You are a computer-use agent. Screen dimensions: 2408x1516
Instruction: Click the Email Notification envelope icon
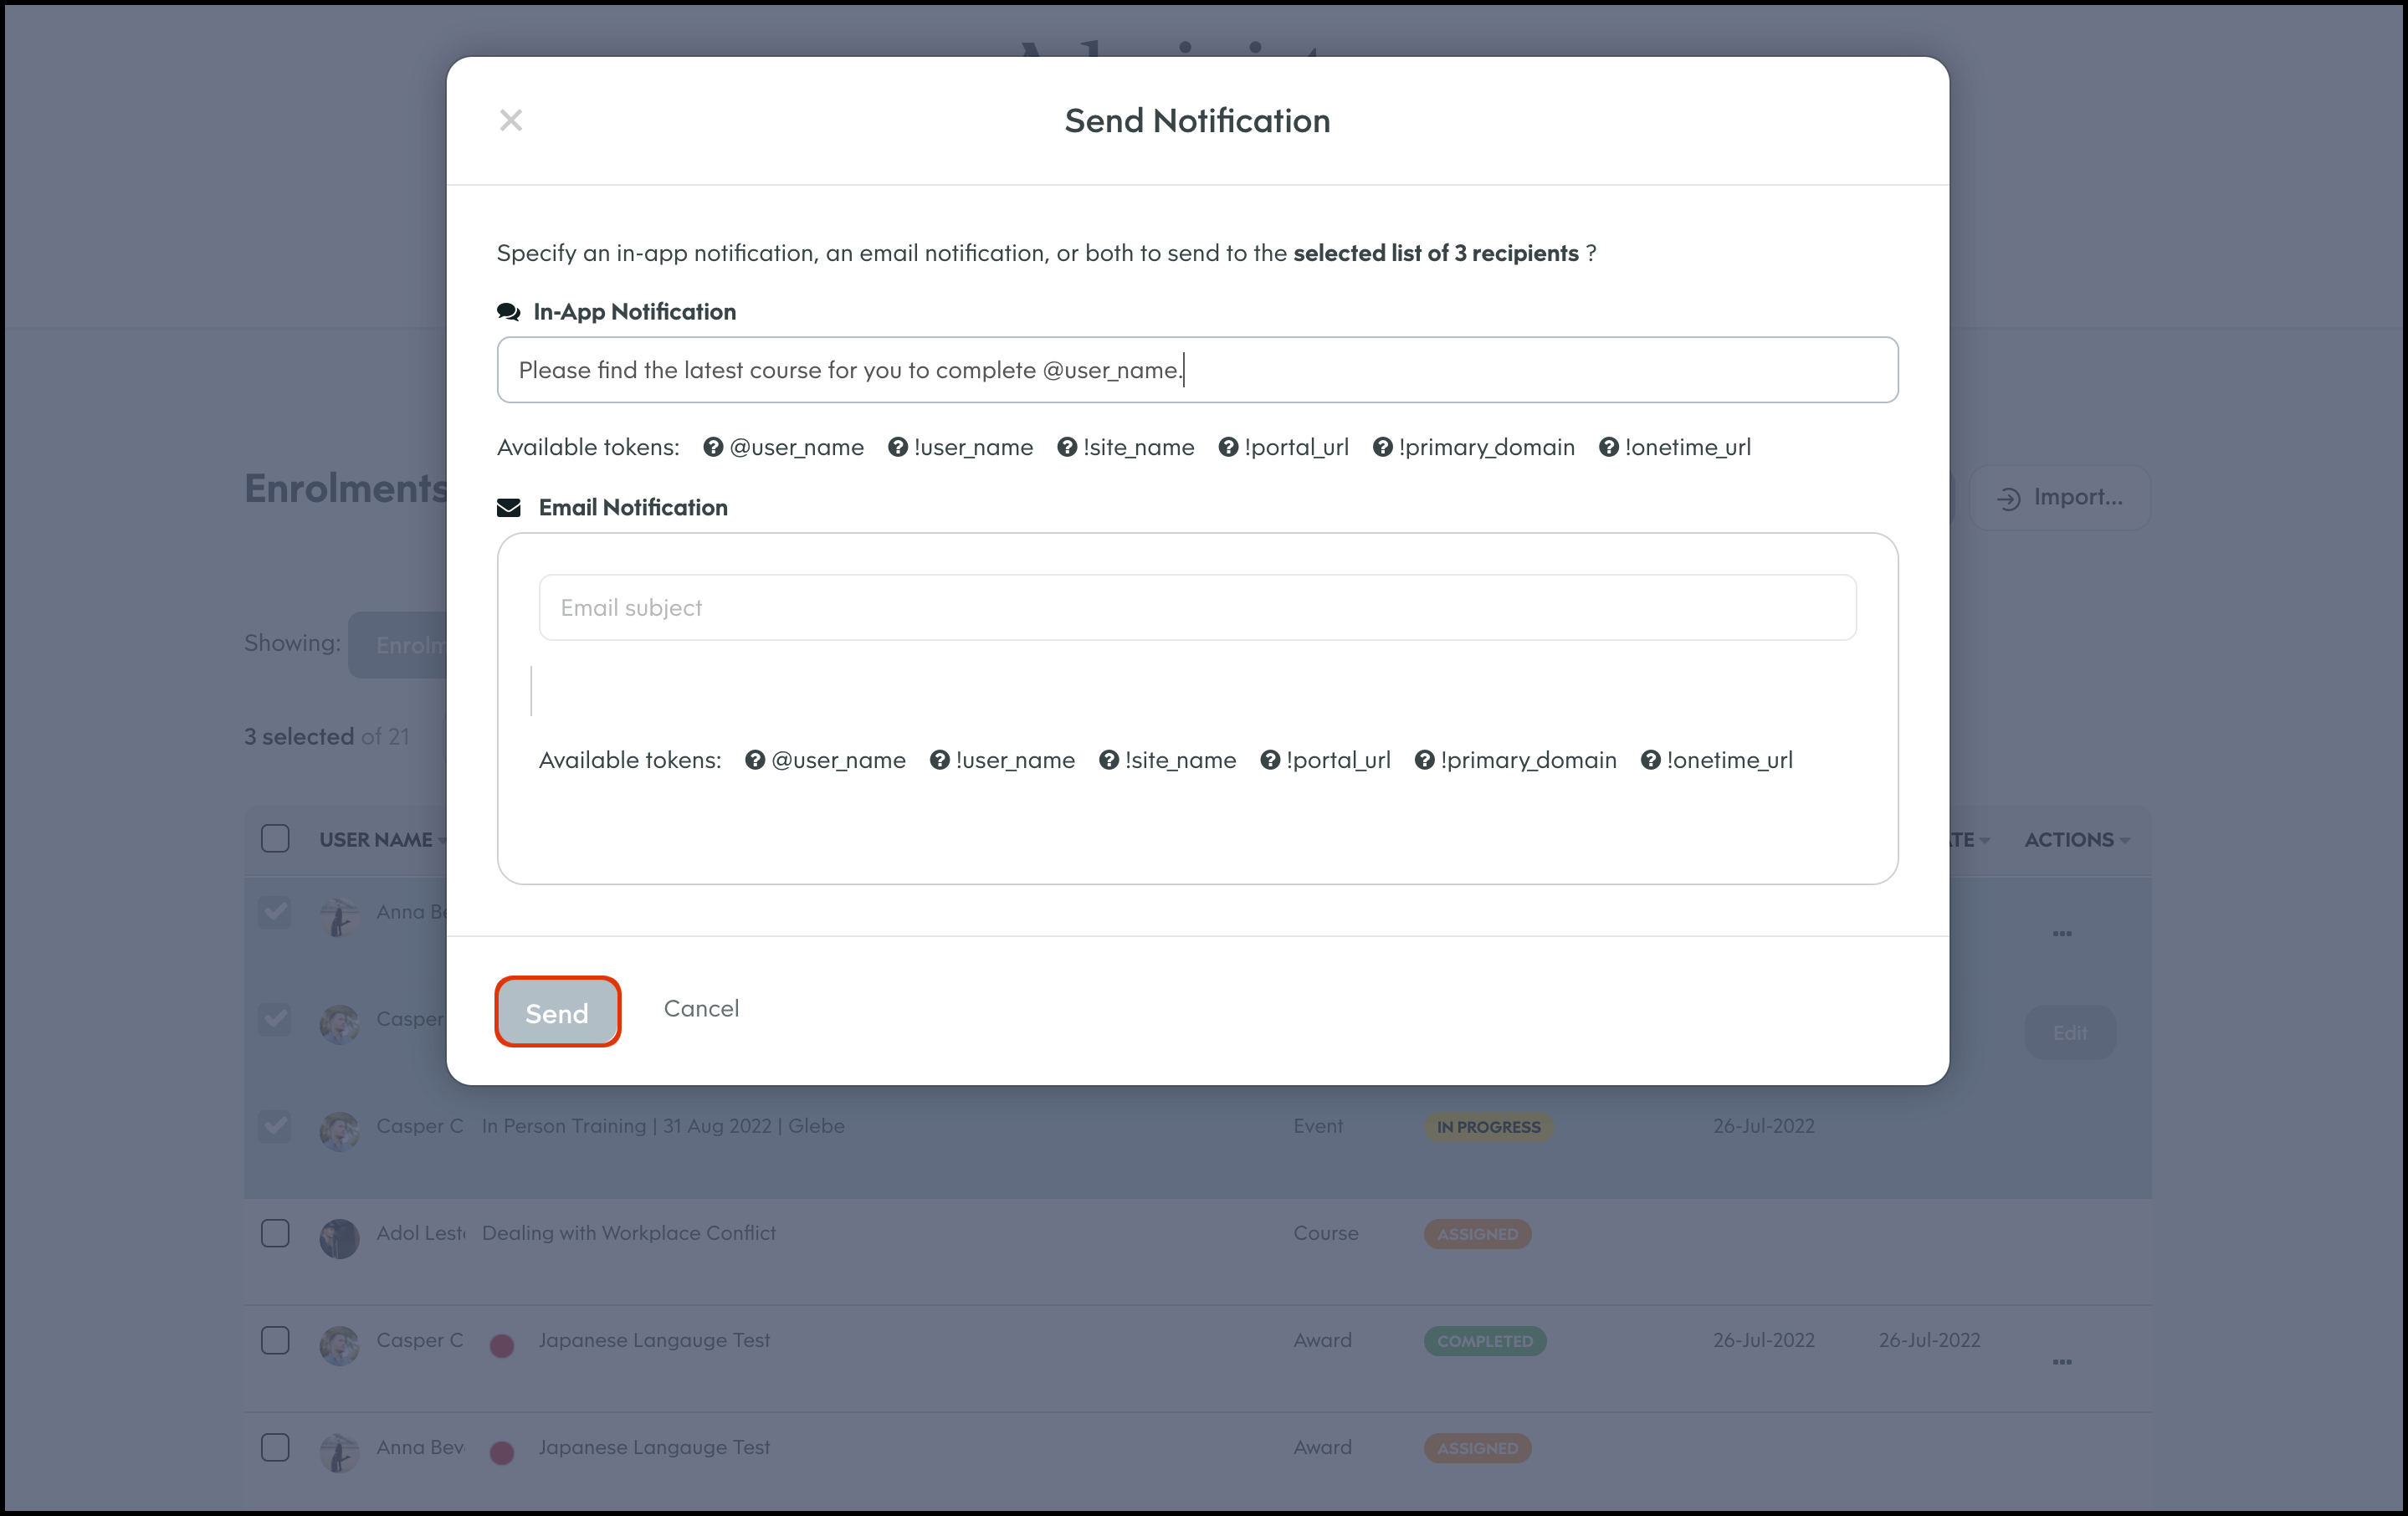tap(508, 508)
